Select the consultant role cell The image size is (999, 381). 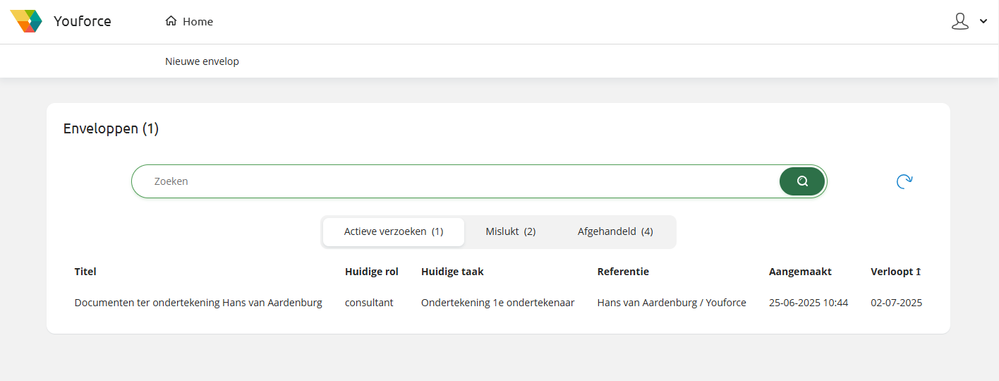369,303
